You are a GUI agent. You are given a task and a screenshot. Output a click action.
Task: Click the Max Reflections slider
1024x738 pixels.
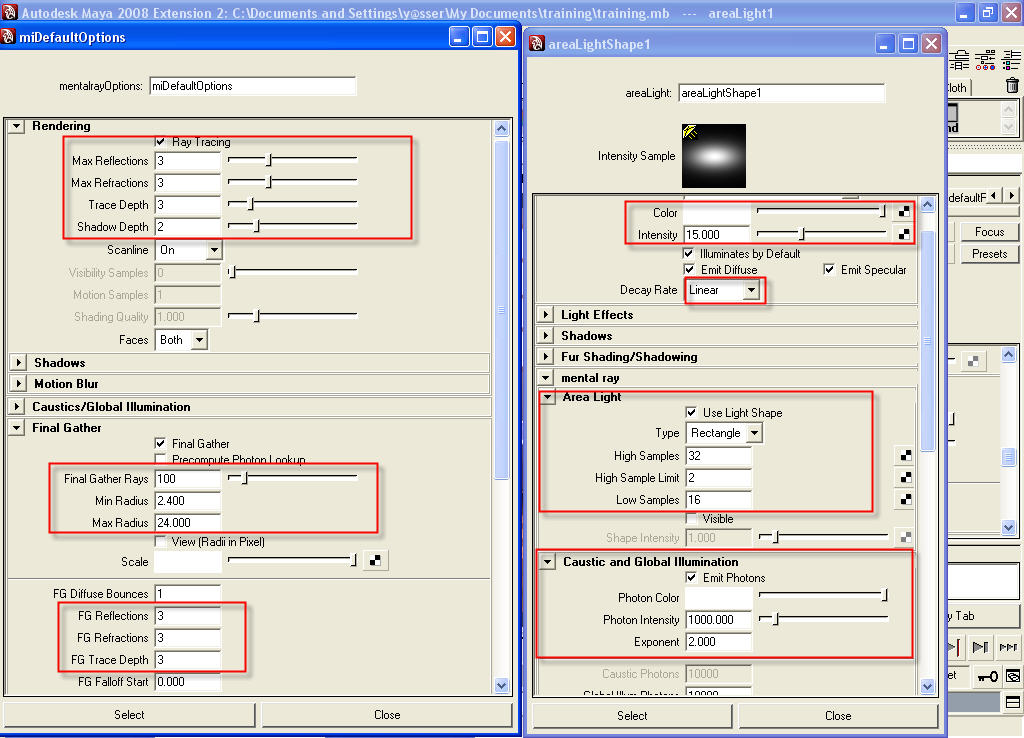[x=292, y=159]
